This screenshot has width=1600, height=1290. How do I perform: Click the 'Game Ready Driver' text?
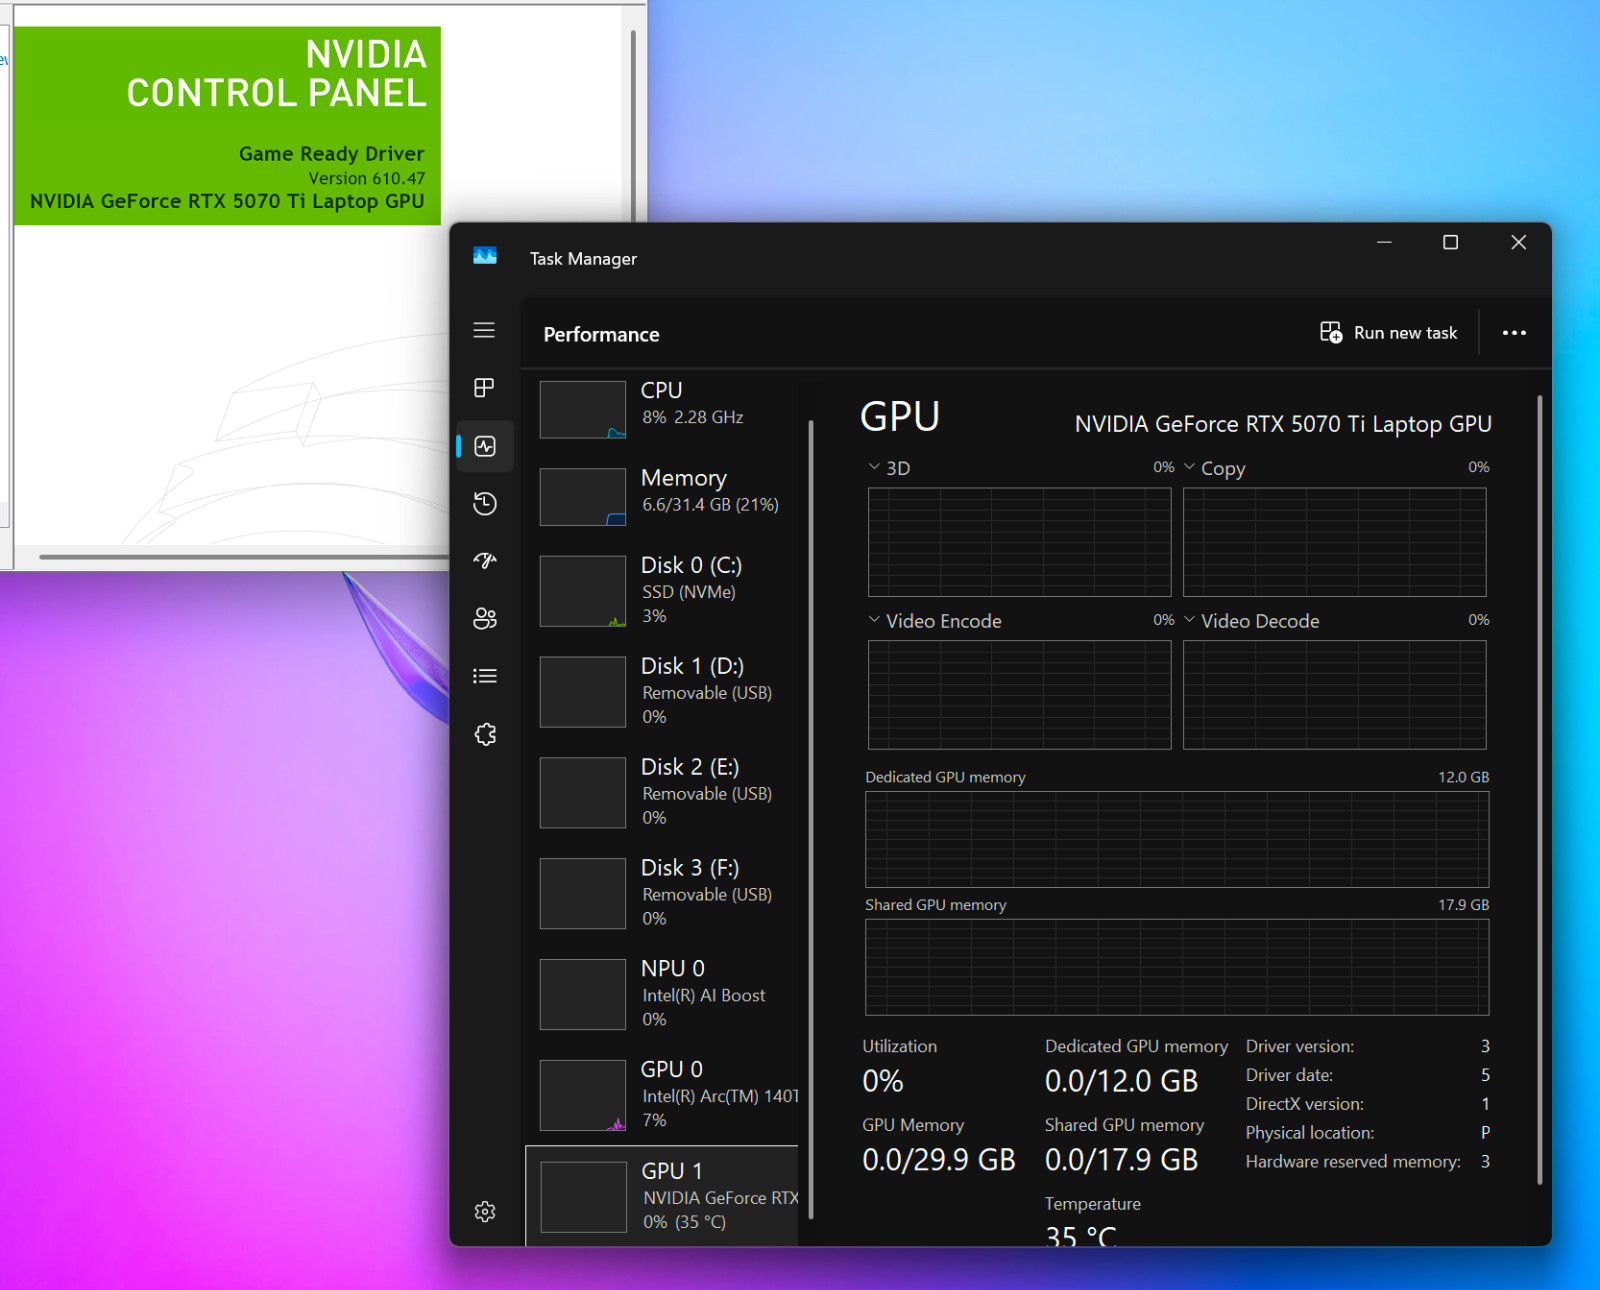(331, 153)
